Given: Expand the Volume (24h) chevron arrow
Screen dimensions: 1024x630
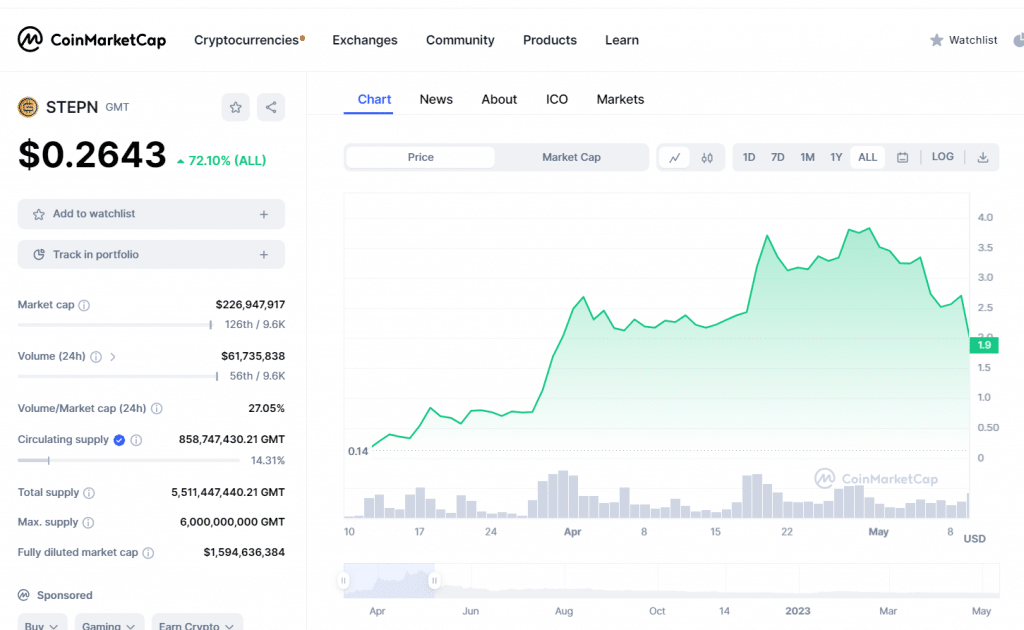Looking at the screenshot, I should (112, 356).
